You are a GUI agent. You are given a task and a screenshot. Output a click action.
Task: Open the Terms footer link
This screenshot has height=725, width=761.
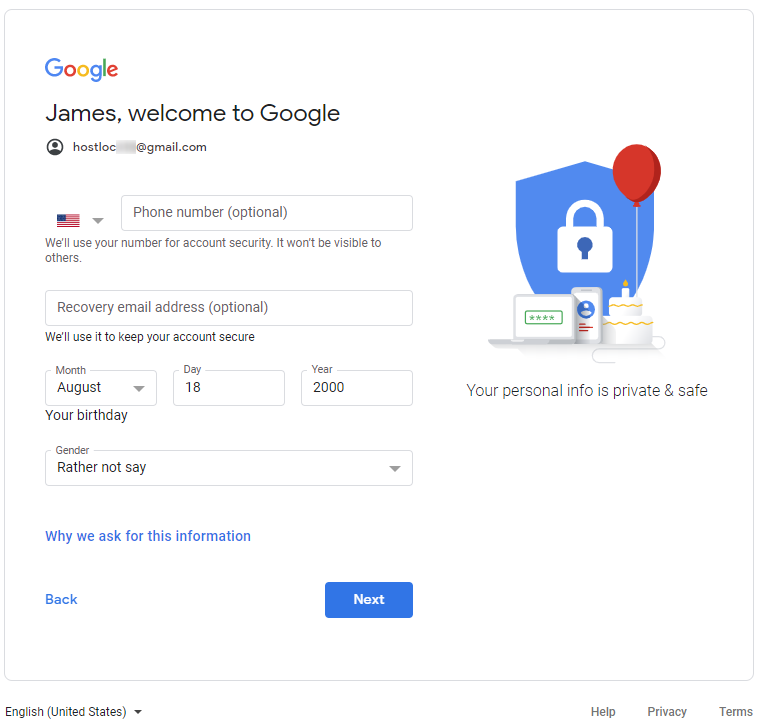(736, 712)
